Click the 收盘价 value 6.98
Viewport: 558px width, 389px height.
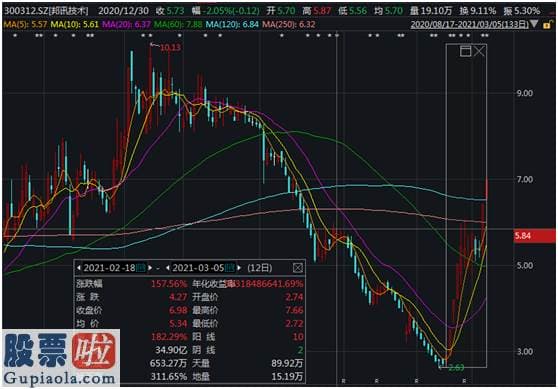pos(178,310)
